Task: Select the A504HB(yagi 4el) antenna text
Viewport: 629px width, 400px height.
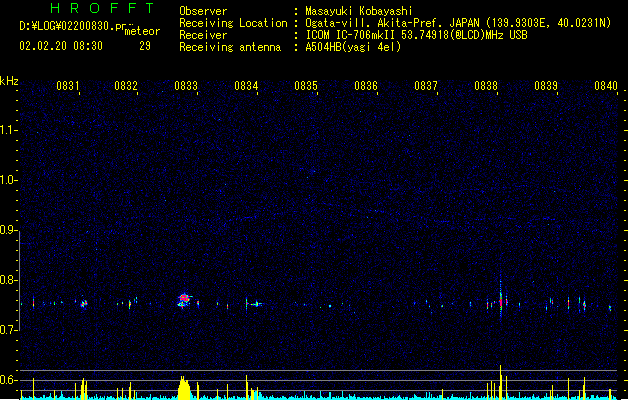Action: (353, 47)
